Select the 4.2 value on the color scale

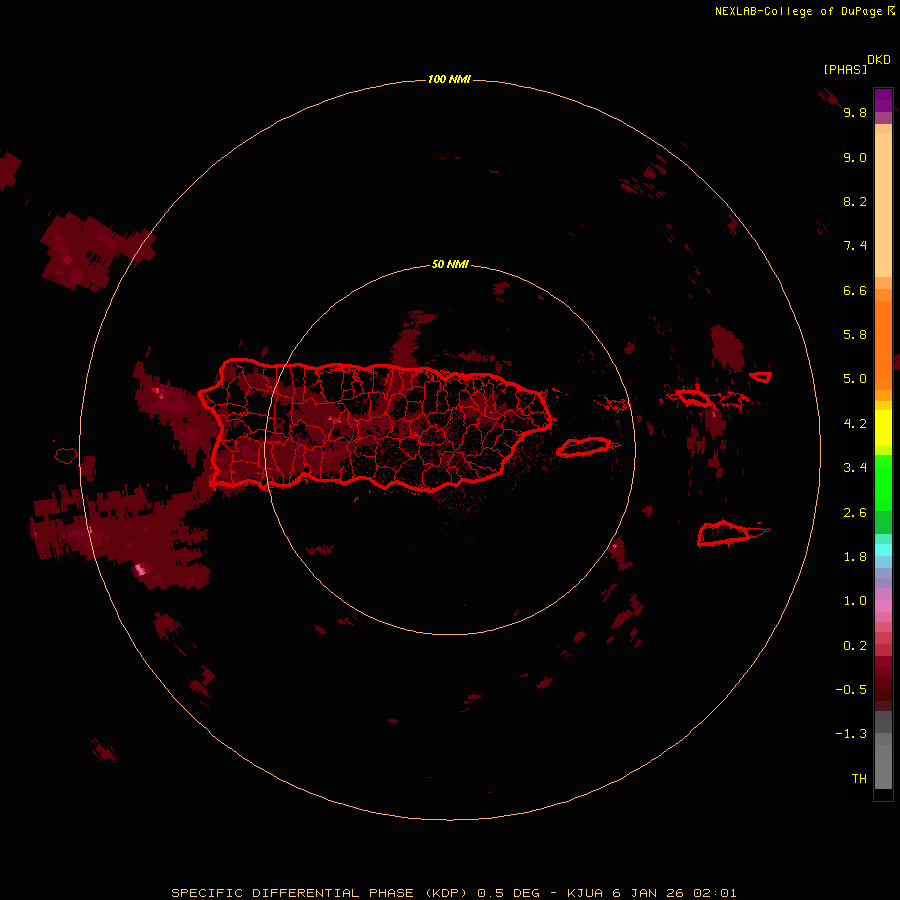(855, 424)
